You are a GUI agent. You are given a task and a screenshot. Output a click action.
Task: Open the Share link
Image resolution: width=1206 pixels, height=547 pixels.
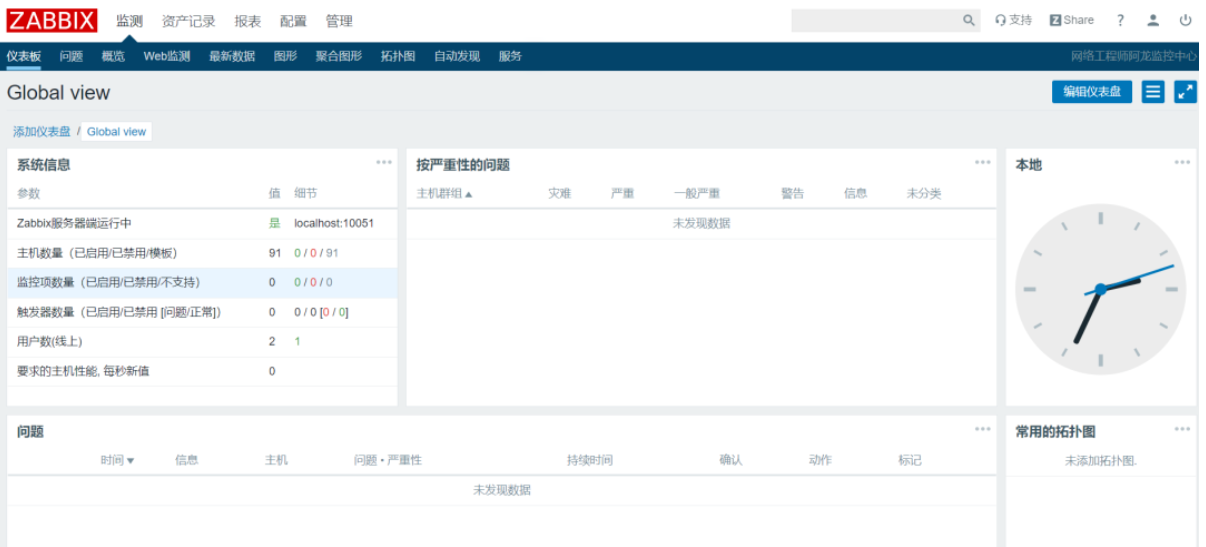(1072, 20)
